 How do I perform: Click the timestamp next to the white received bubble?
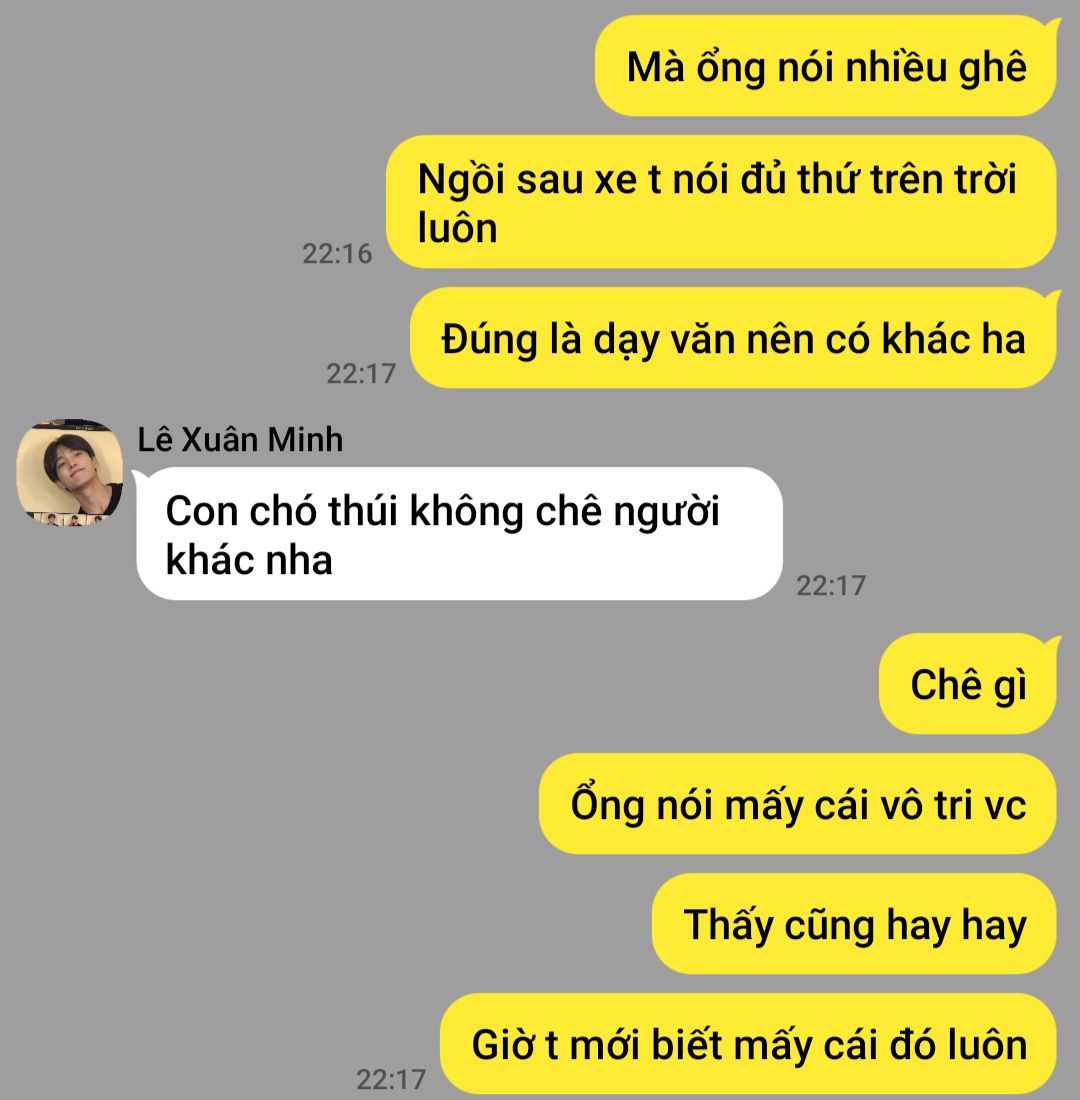tap(831, 585)
